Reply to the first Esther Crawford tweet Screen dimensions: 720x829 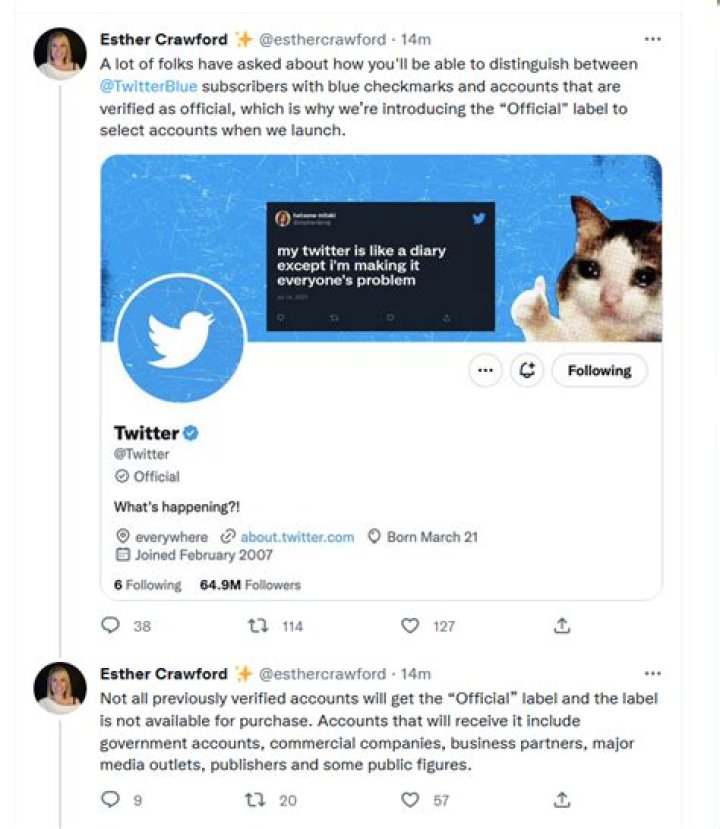tap(110, 625)
